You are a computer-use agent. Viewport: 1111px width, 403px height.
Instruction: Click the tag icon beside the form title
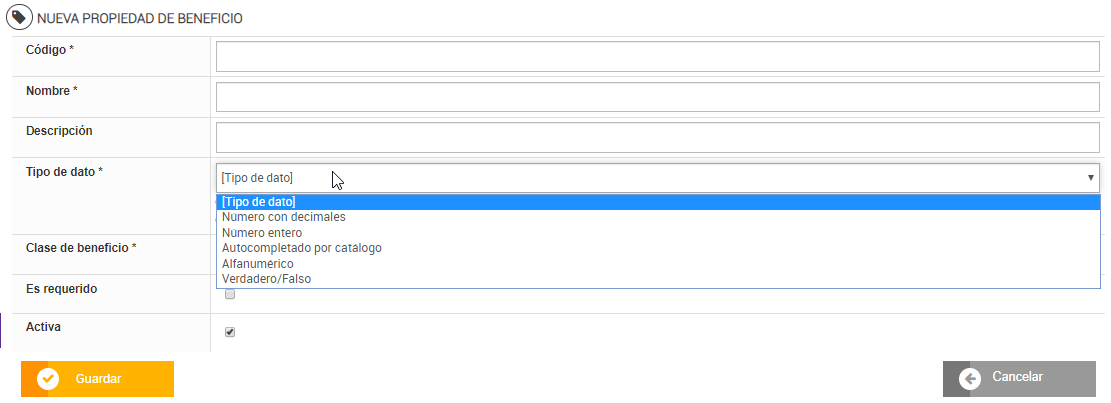(19, 18)
